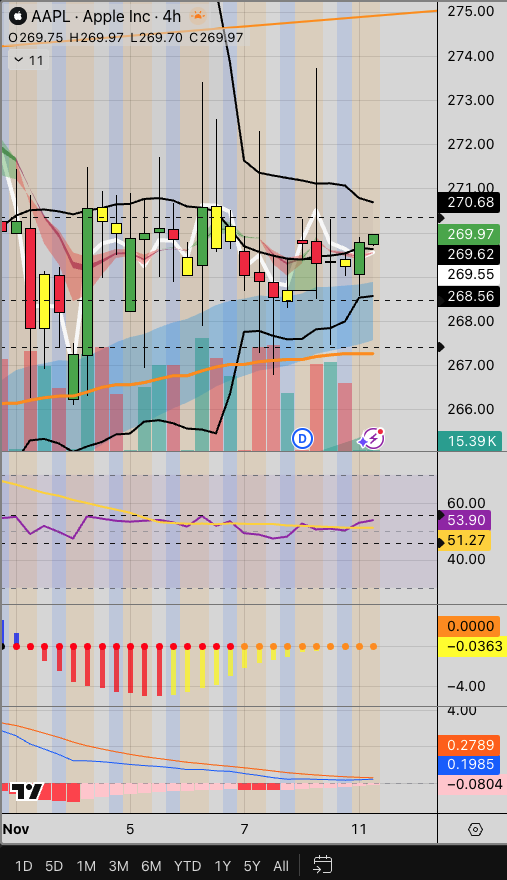Click the latest green candle on the chart
Viewport: 507px width, 880px height.
tap(373, 240)
